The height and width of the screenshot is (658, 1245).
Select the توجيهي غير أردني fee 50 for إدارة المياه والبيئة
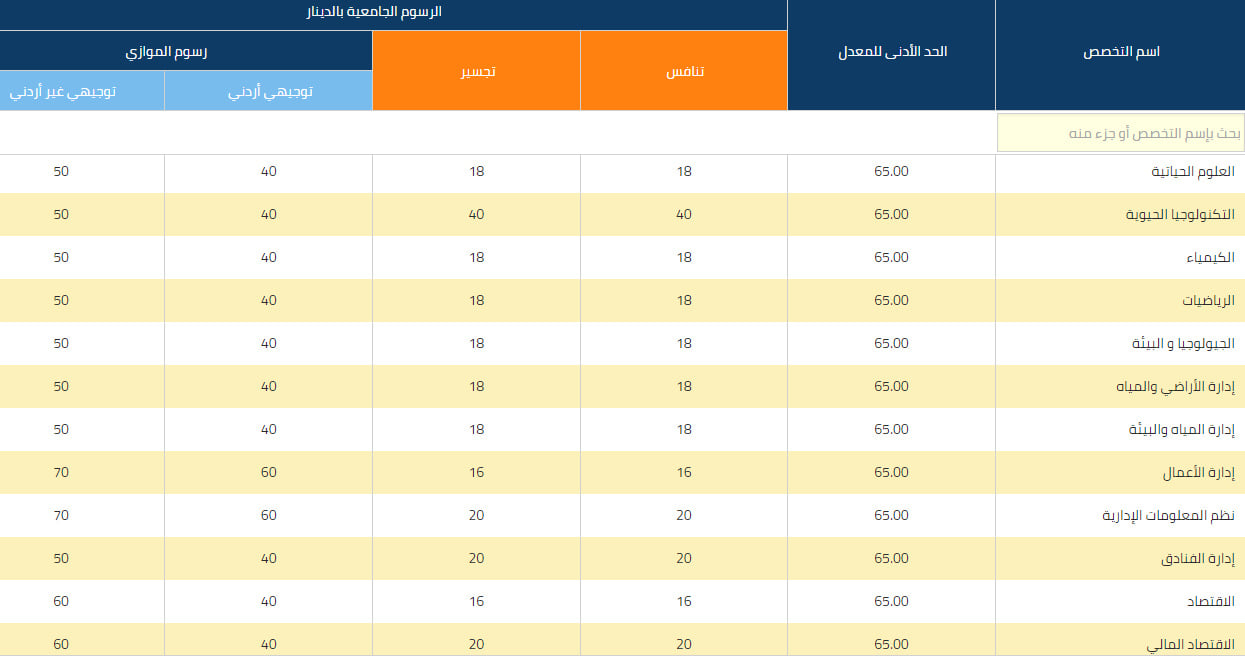[62, 429]
